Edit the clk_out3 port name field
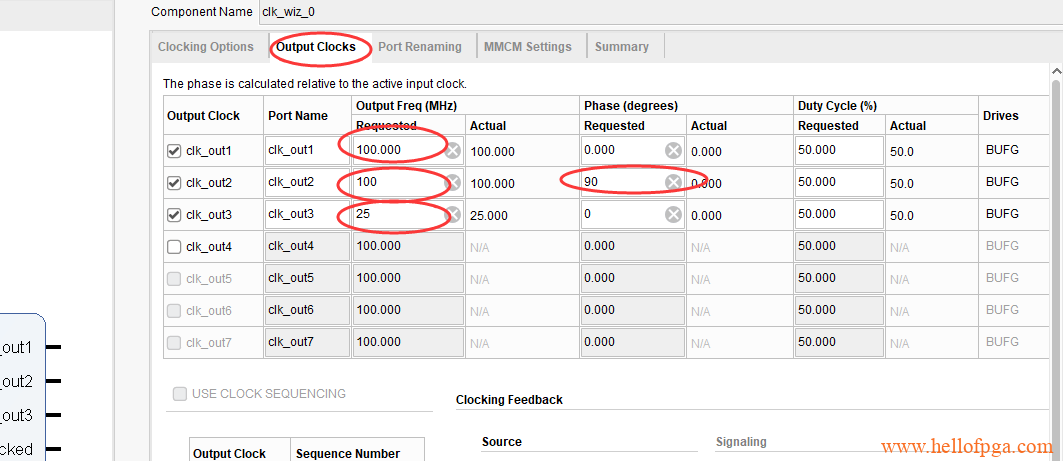 pyautogui.click(x=306, y=215)
